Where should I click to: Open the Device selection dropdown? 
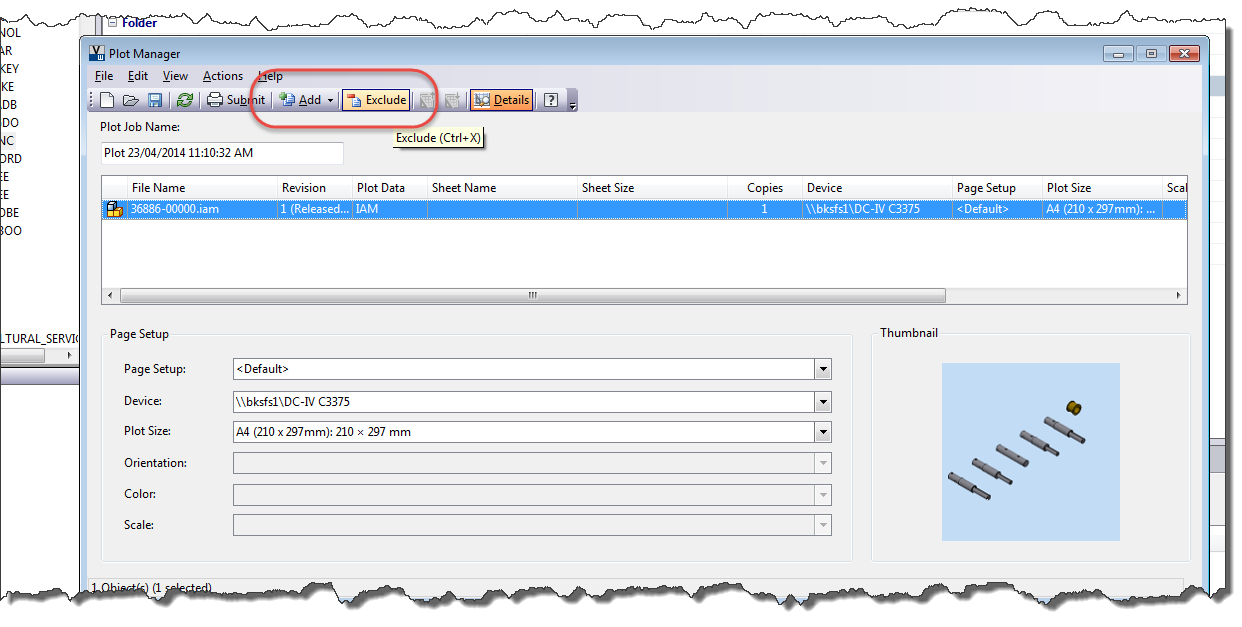click(822, 400)
